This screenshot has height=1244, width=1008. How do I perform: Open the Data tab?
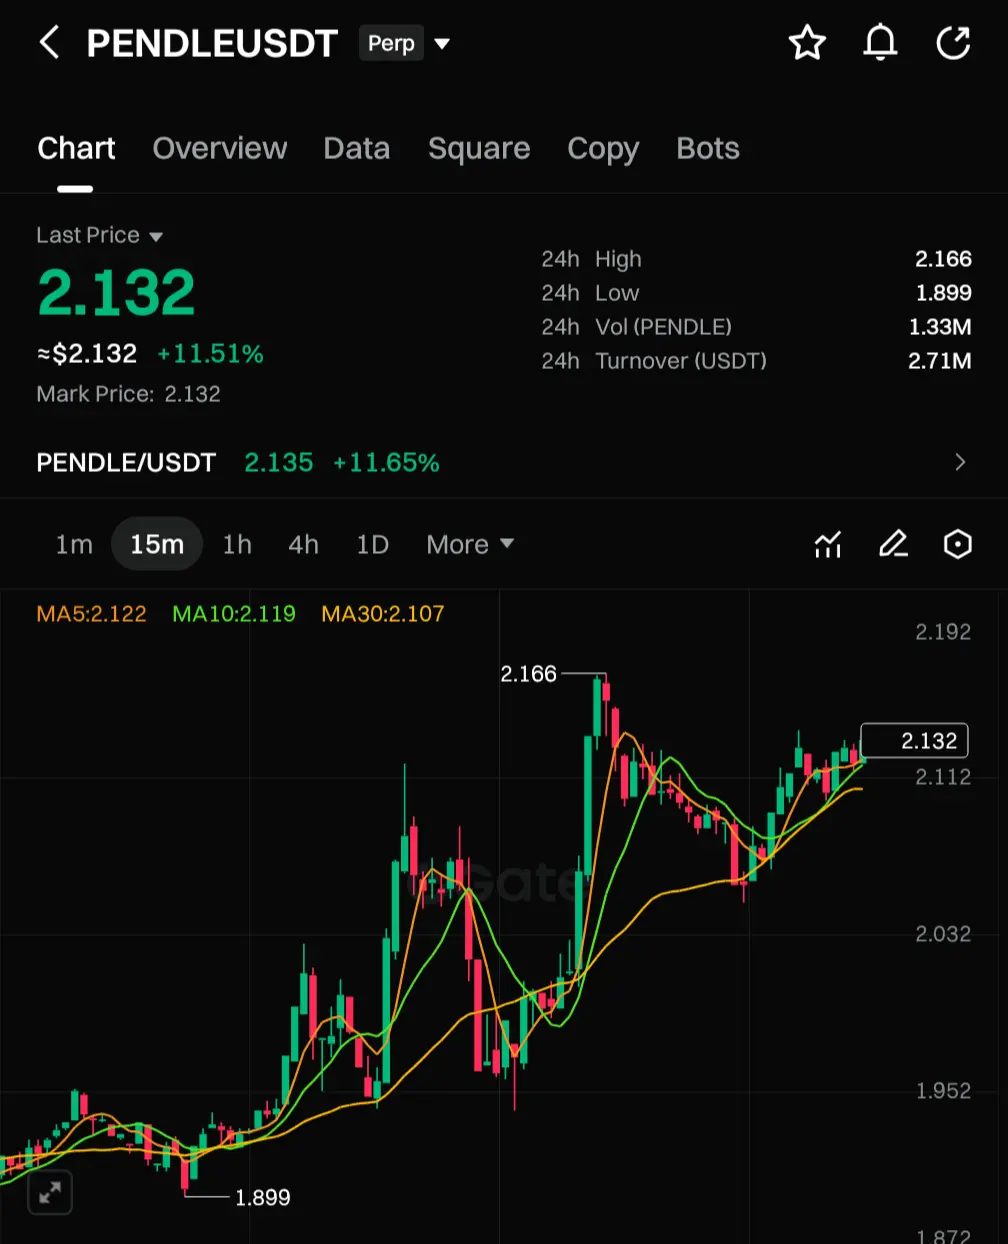point(357,148)
